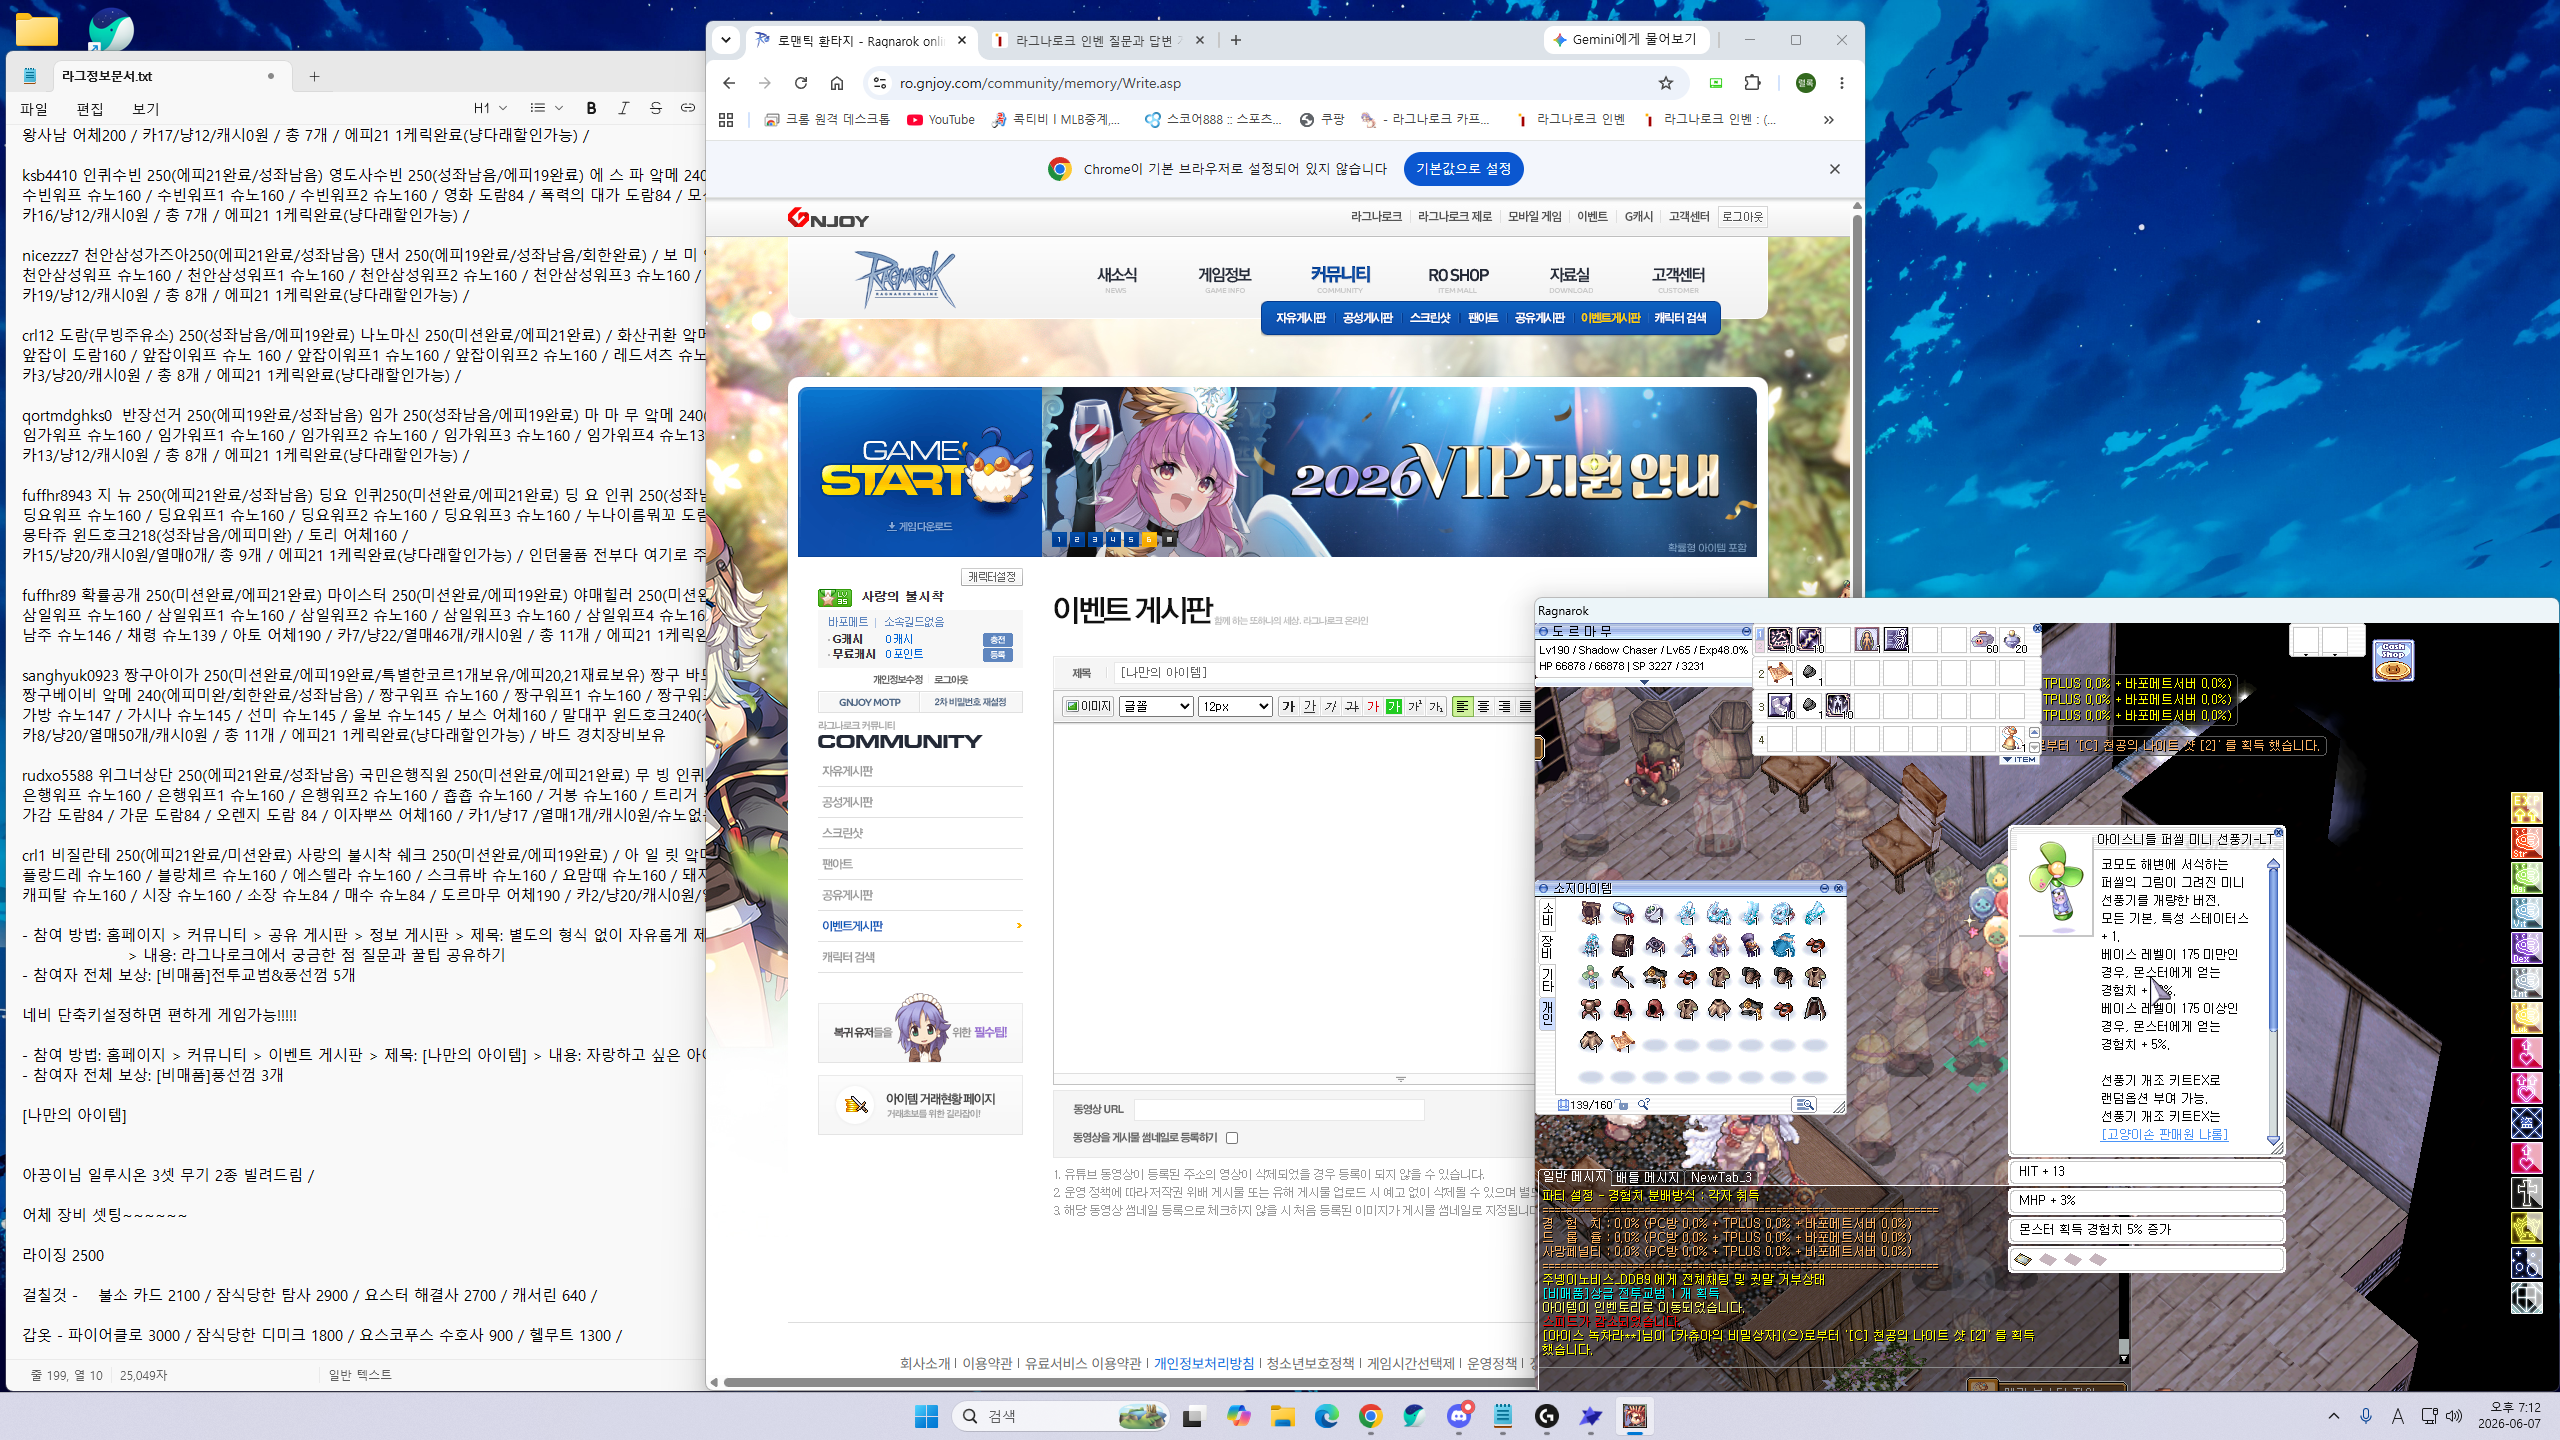The width and height of the screenshot is (2560, 1440).
Task: Click the Chrome address bar URL
Action: pos(1040,83)
